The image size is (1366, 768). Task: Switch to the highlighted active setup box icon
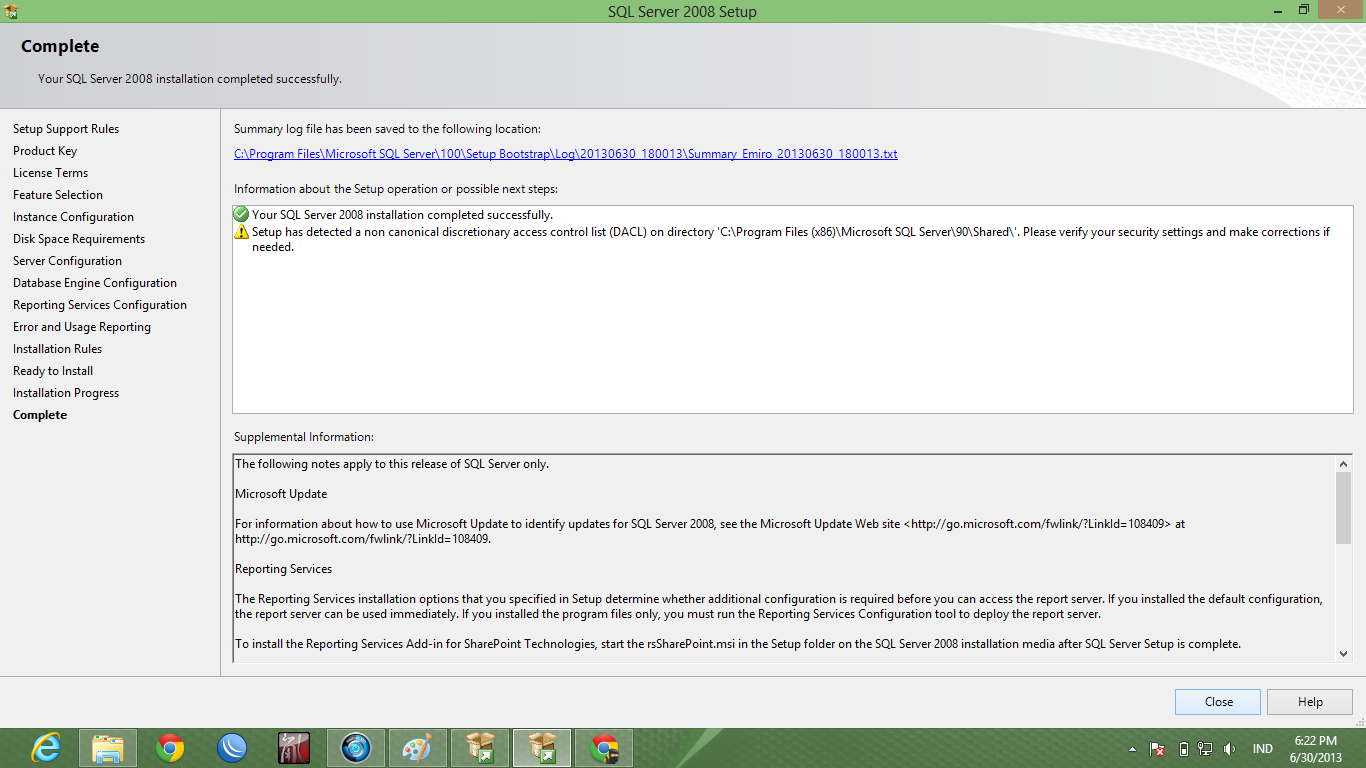[x=542, y=748]
